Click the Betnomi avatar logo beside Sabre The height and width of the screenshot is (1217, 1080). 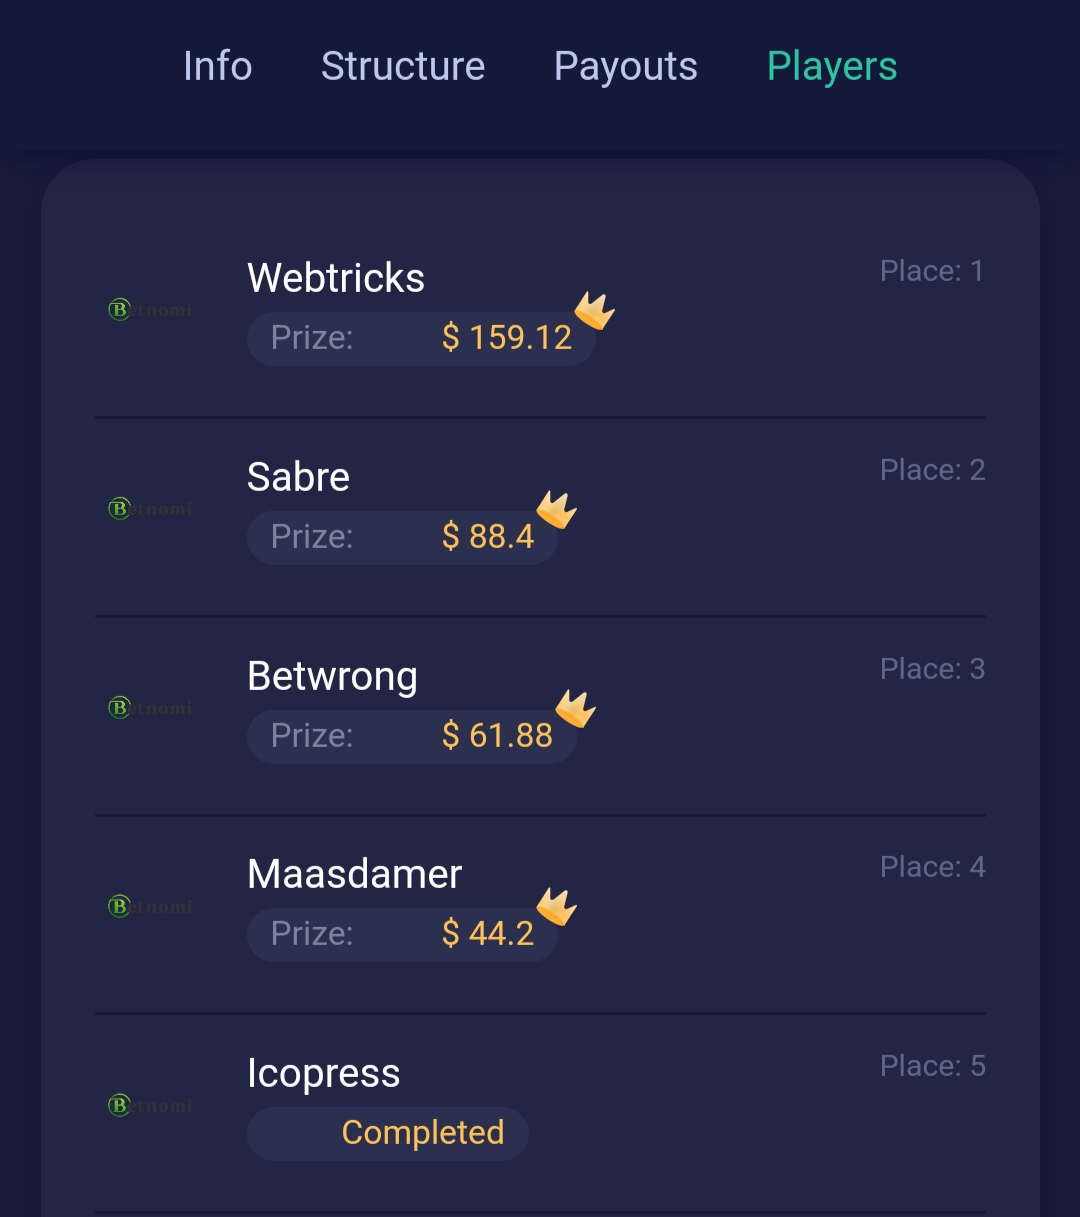pos(150,509)
